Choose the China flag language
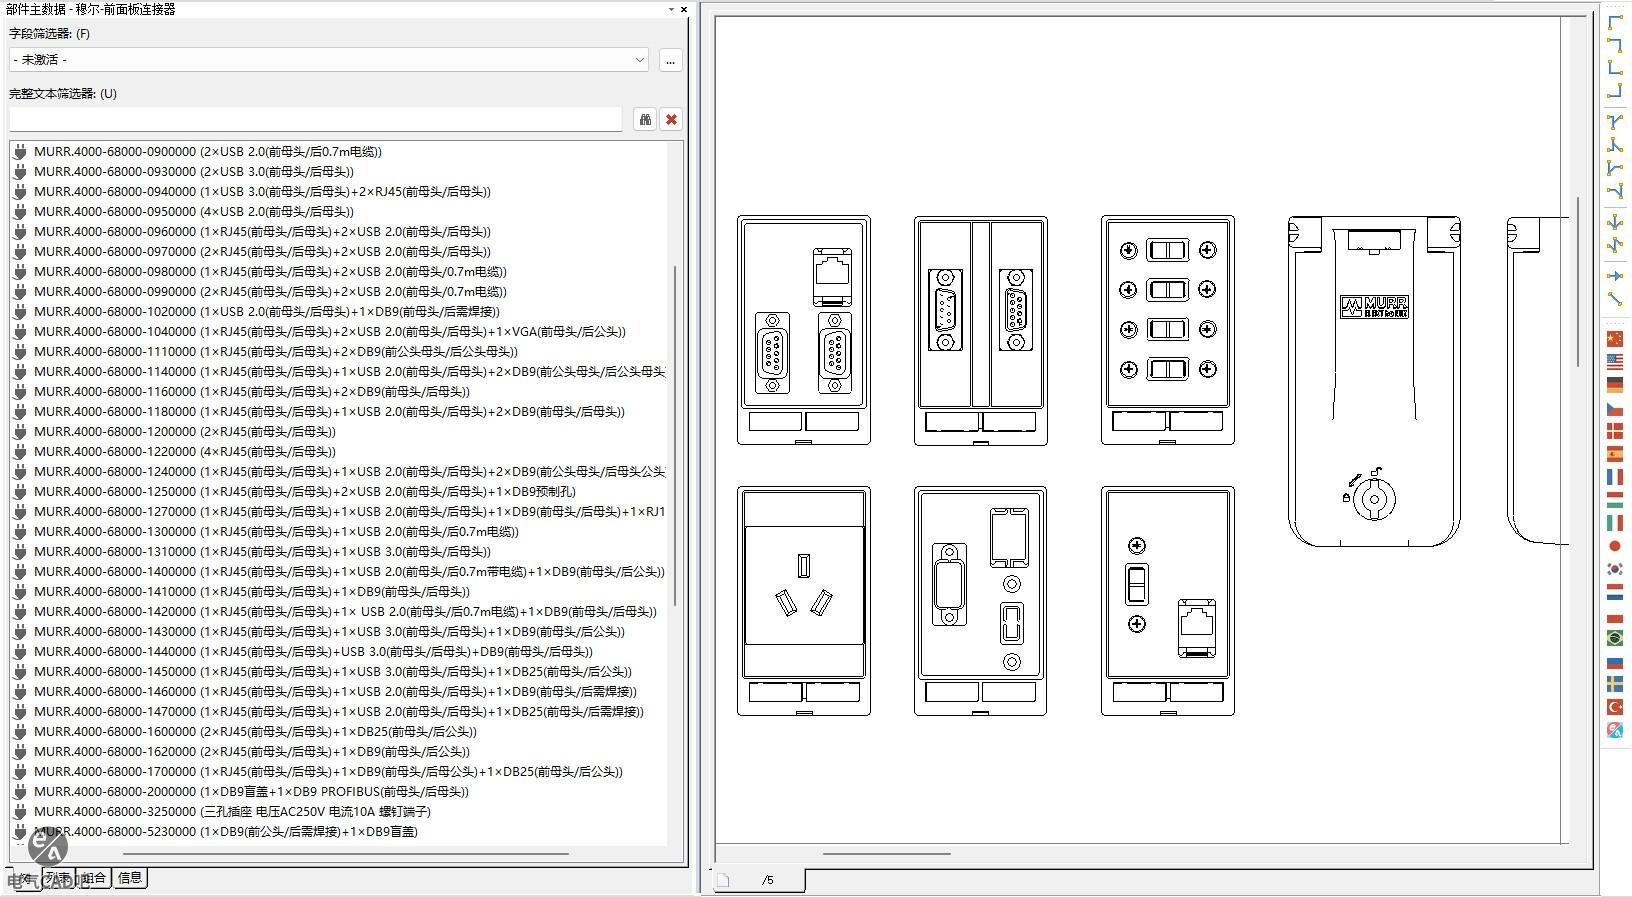 click(x=1614, y=339)
